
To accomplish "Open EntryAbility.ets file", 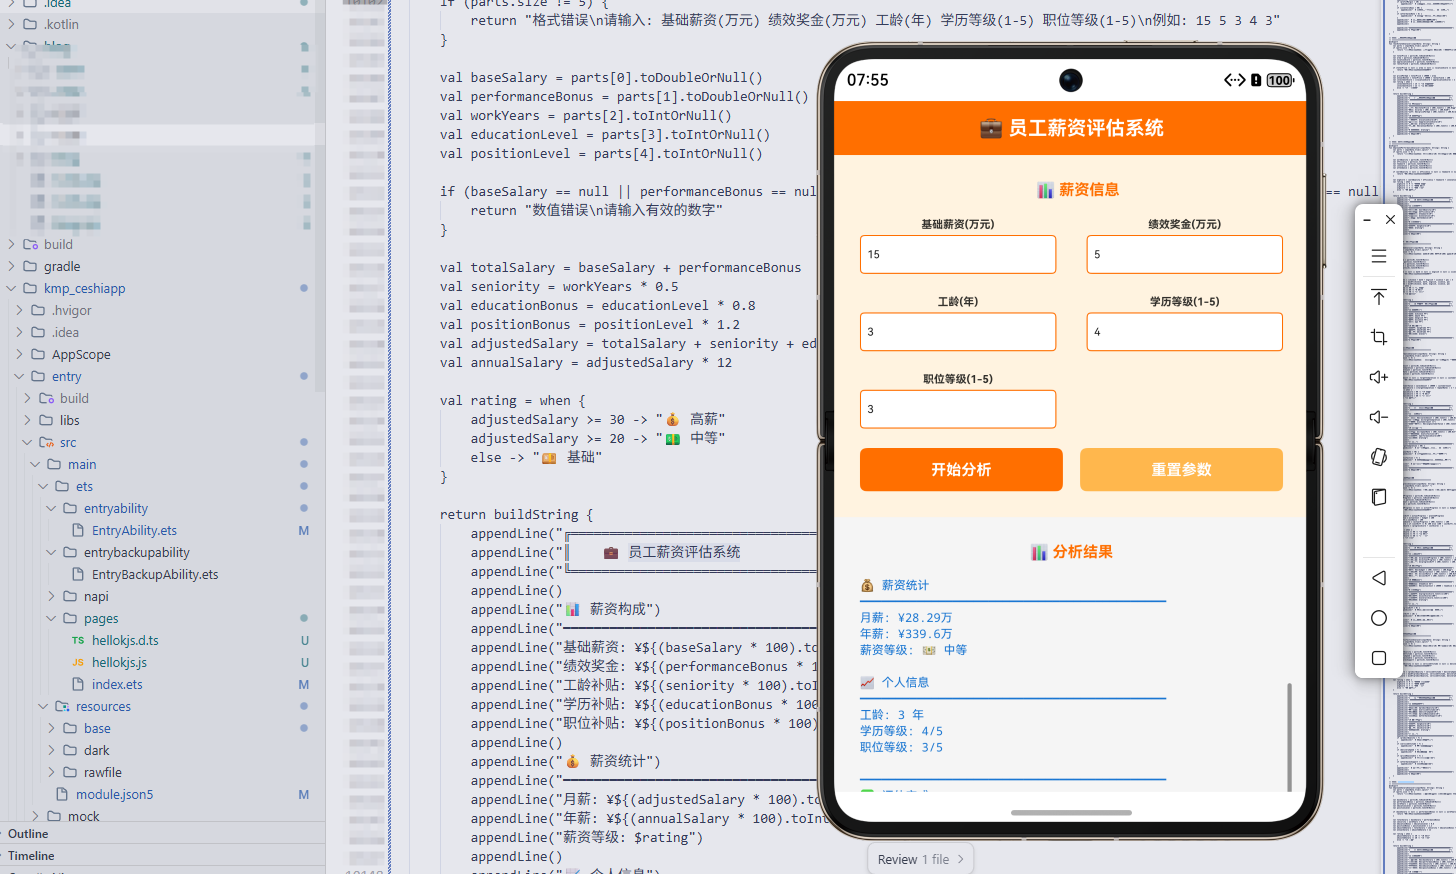I will [x=134, y=530].
